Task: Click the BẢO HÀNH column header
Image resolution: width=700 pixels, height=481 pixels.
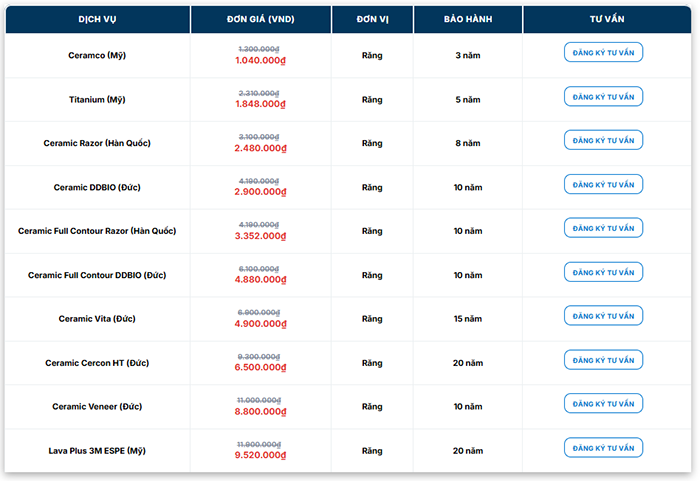Action: coord(470,19)
